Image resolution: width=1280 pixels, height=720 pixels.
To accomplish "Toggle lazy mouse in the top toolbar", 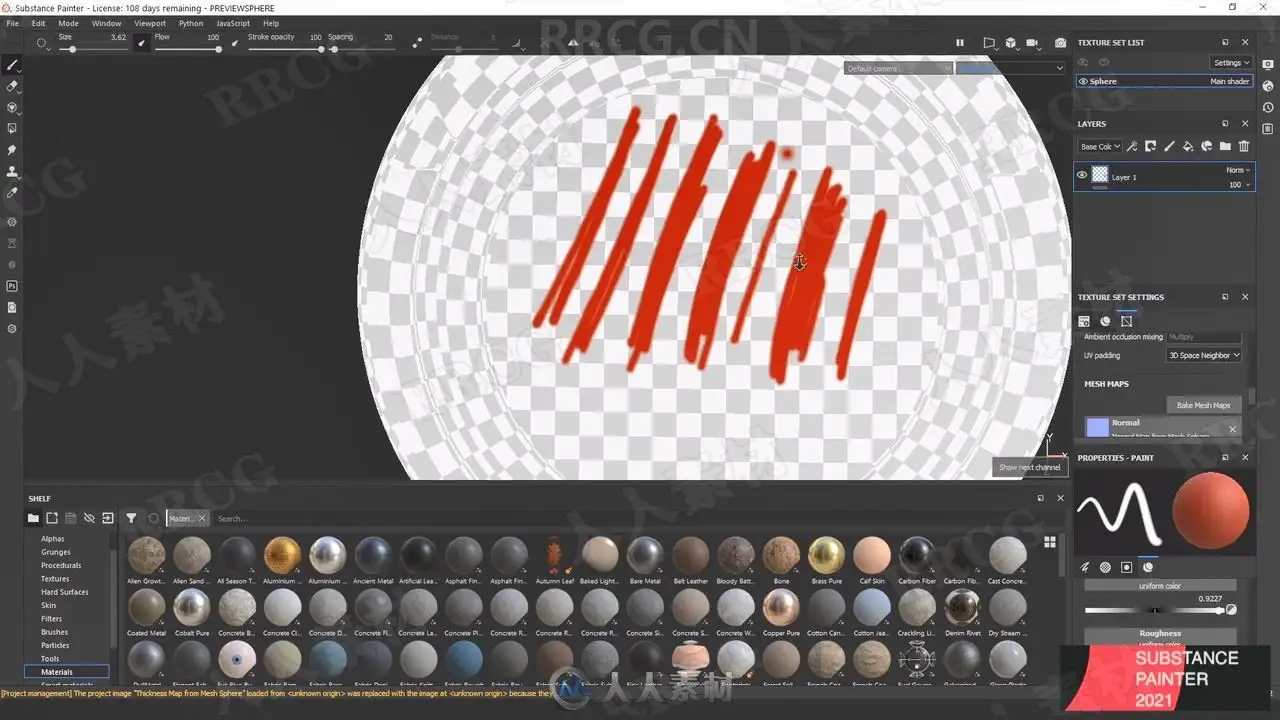I will pyautogui.click(x=416, y=43).
